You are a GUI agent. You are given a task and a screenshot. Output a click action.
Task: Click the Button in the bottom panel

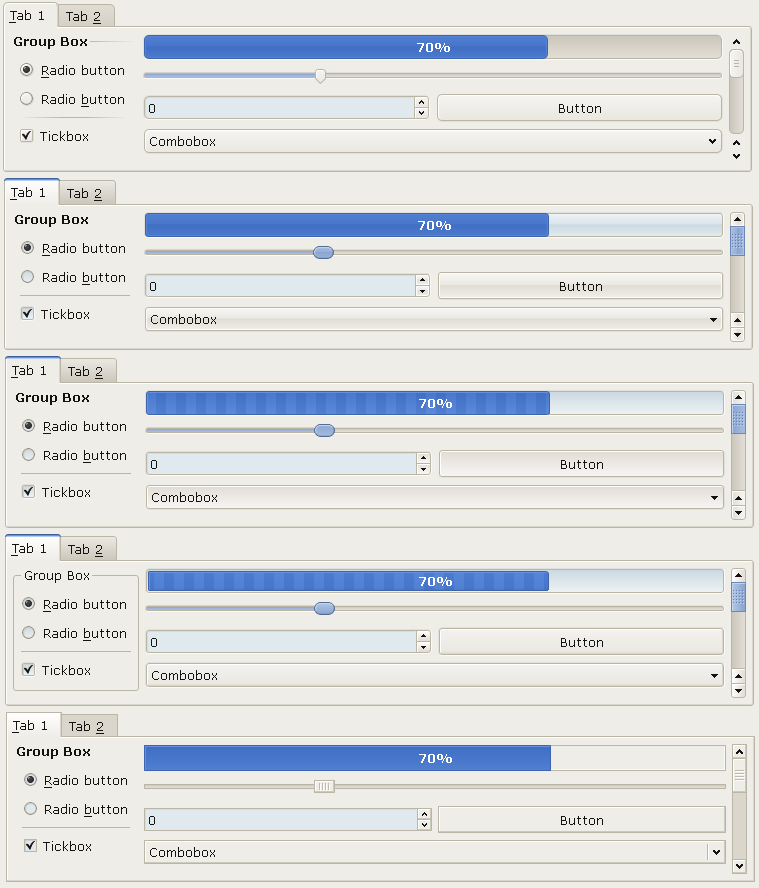click(x=582, y=820)
